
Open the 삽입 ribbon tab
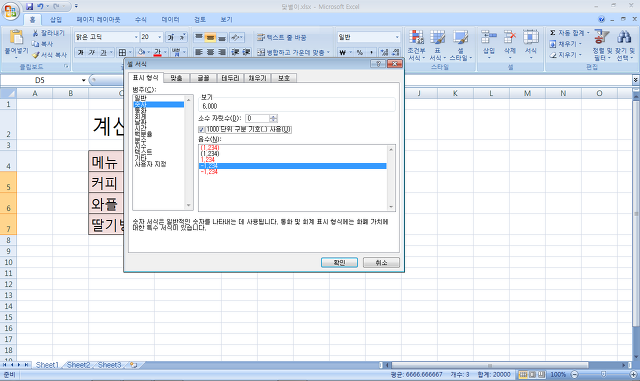tap(56, 19)
